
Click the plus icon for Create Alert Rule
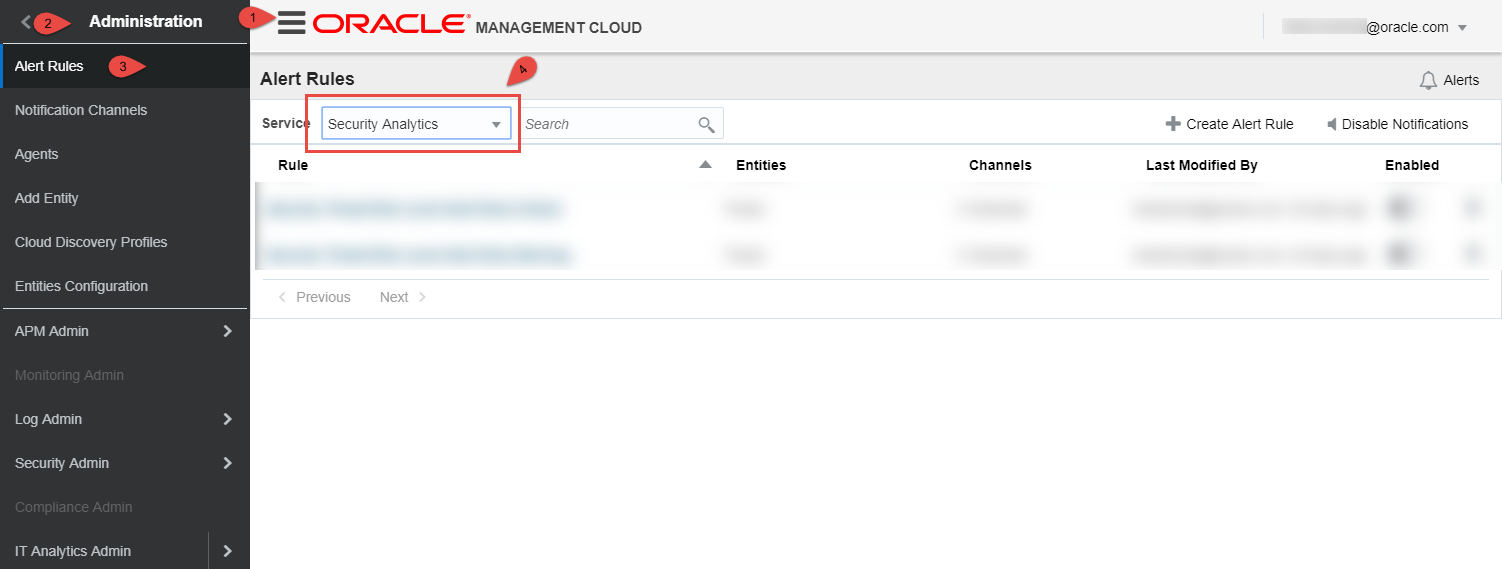click(1173, 124)
